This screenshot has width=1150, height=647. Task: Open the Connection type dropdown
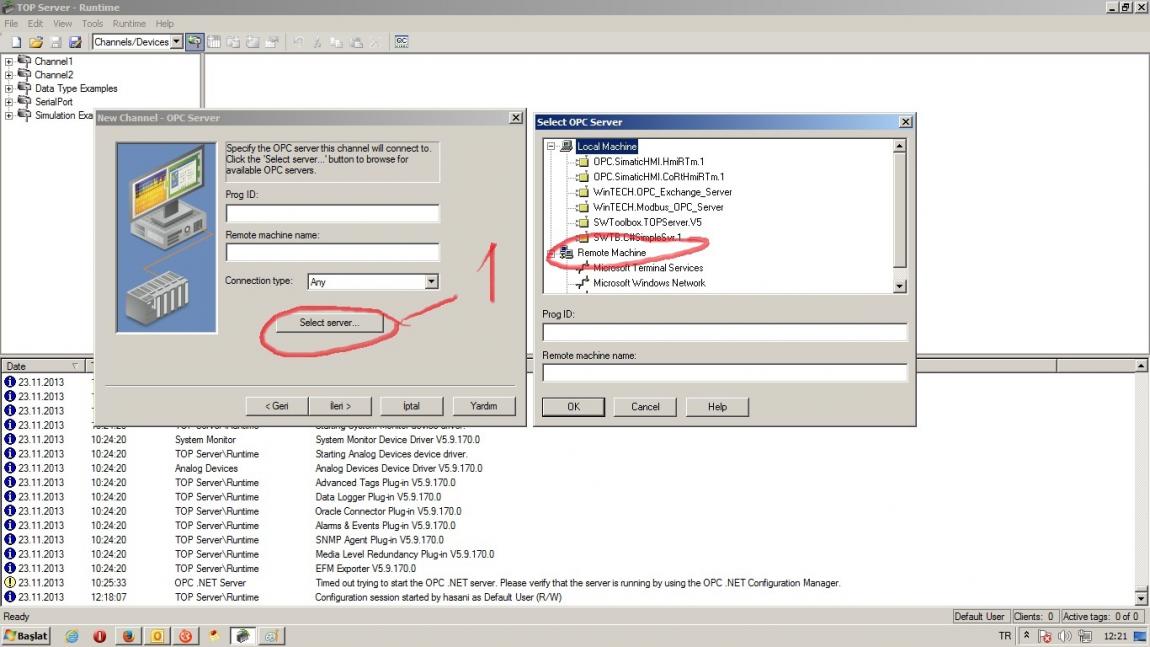click(431, 282)
